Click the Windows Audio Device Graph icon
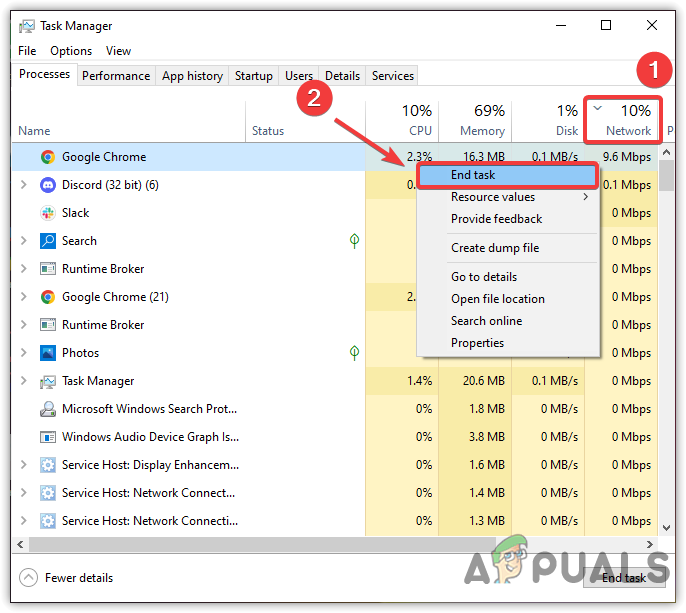Image resolution: width=686 pixels, height=613 pixels. (x=48, y=437)
